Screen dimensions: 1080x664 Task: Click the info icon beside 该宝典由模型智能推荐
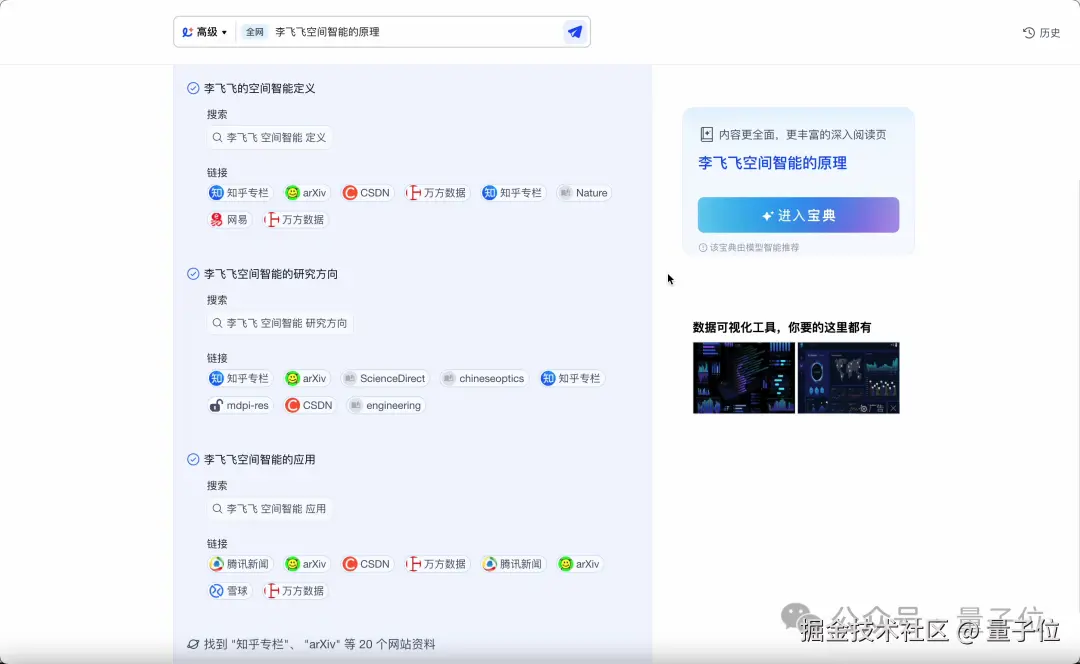click(703, 247)
